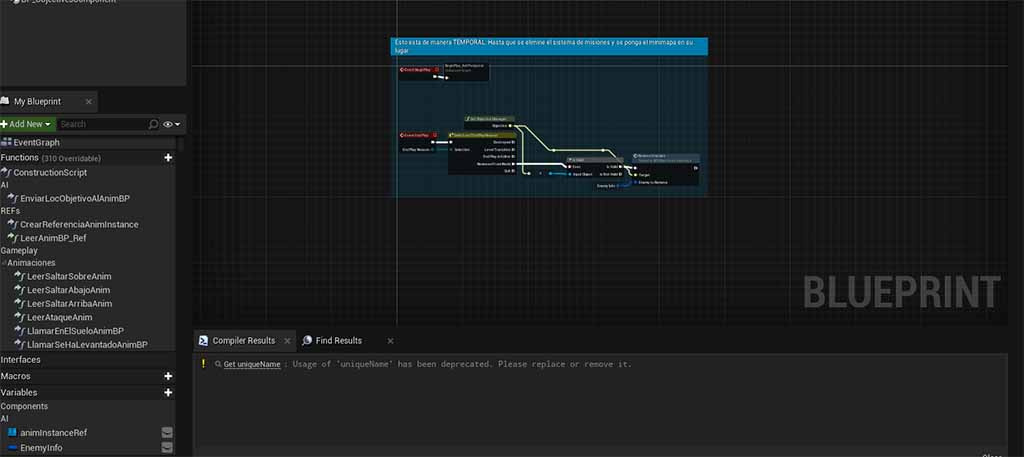Select LeerSaltarArribaAnim function

69,304
